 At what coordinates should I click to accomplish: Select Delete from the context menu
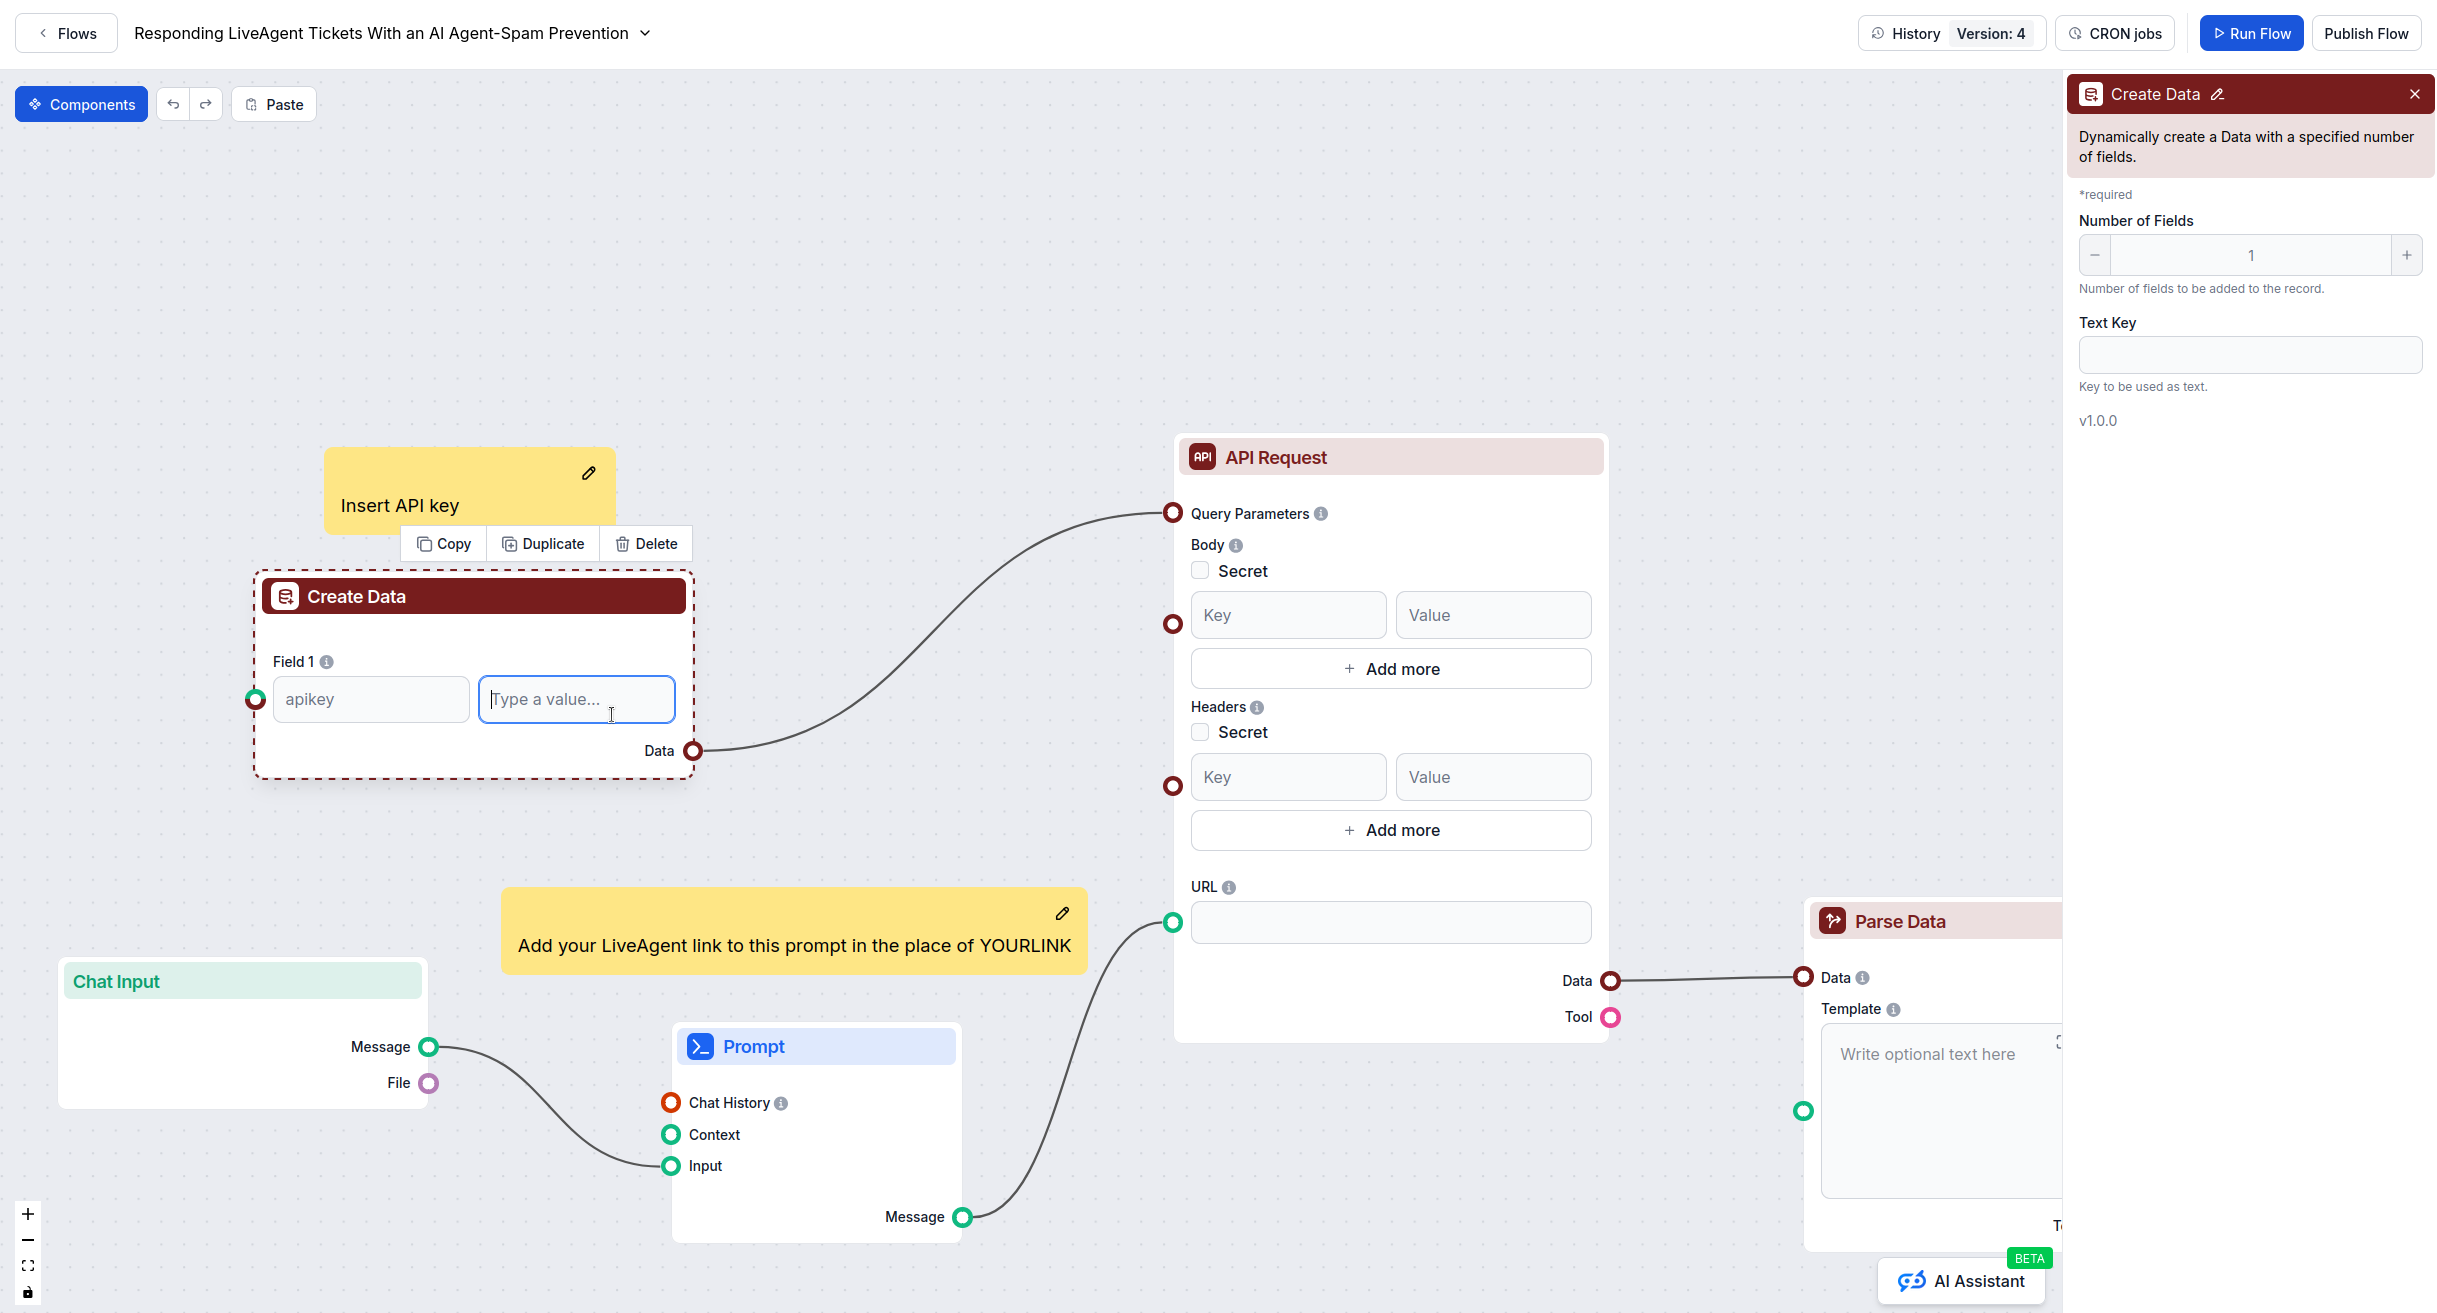[x=646, y=543]
